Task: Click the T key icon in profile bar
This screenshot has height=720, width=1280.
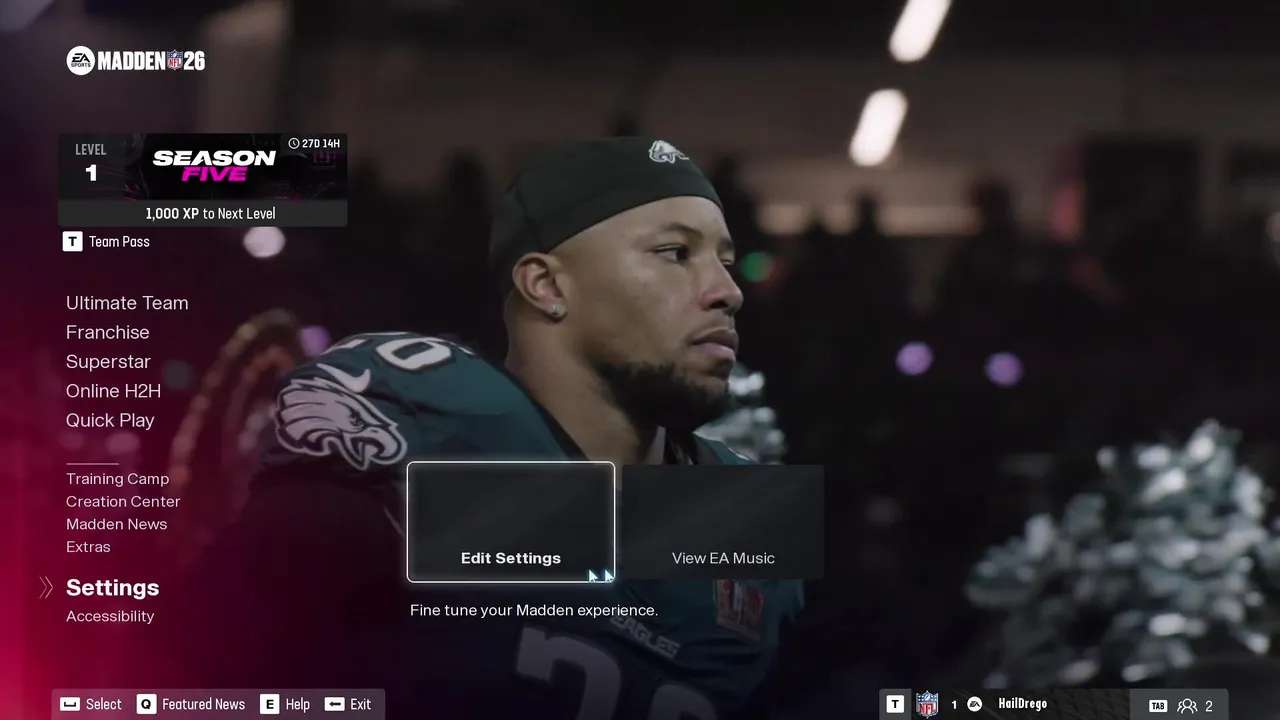Action: (895, 704)
